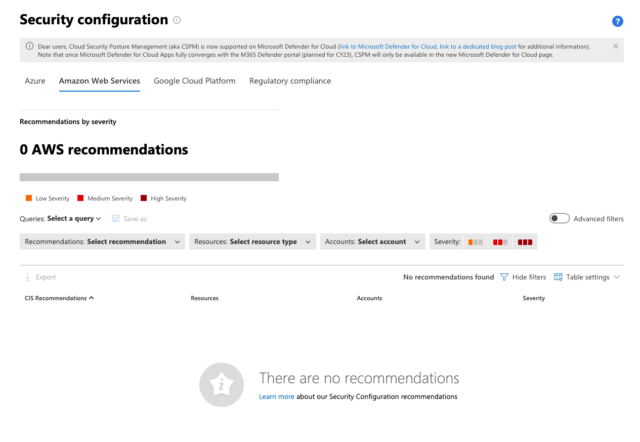
Task: Click the Resources column header
Action: coord(204,298)
